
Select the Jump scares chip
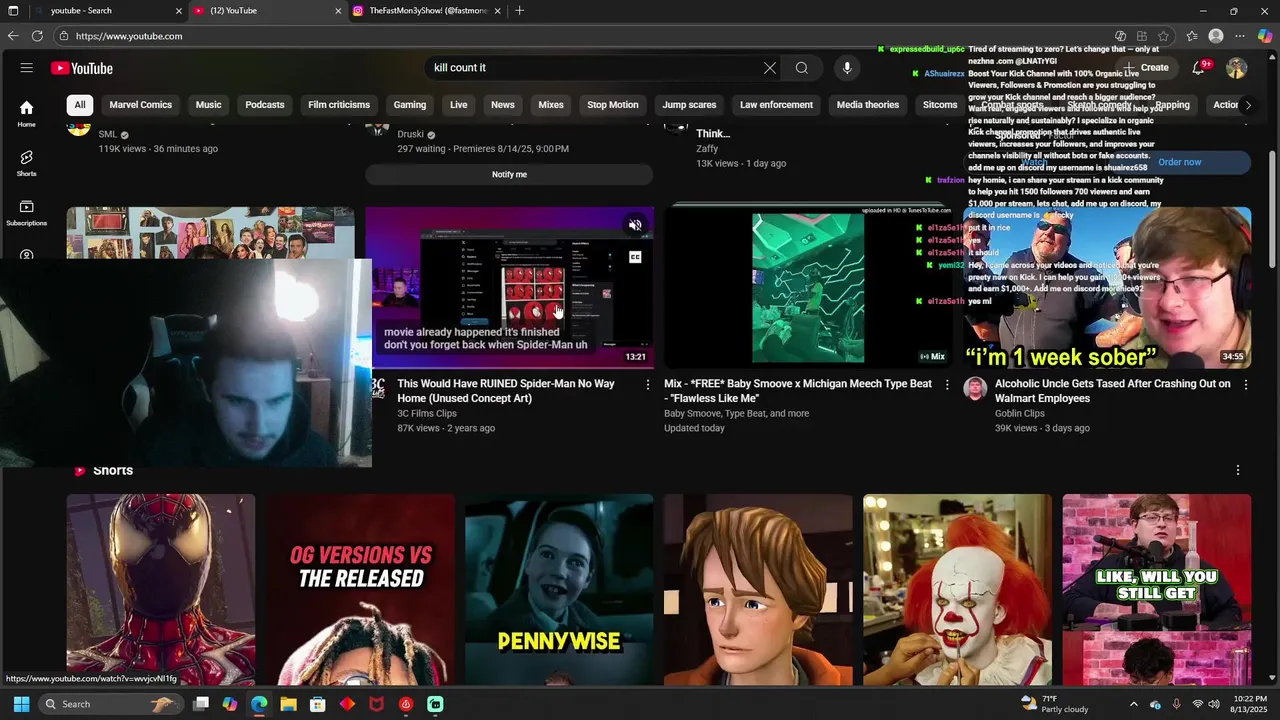(x=689, y=105)
